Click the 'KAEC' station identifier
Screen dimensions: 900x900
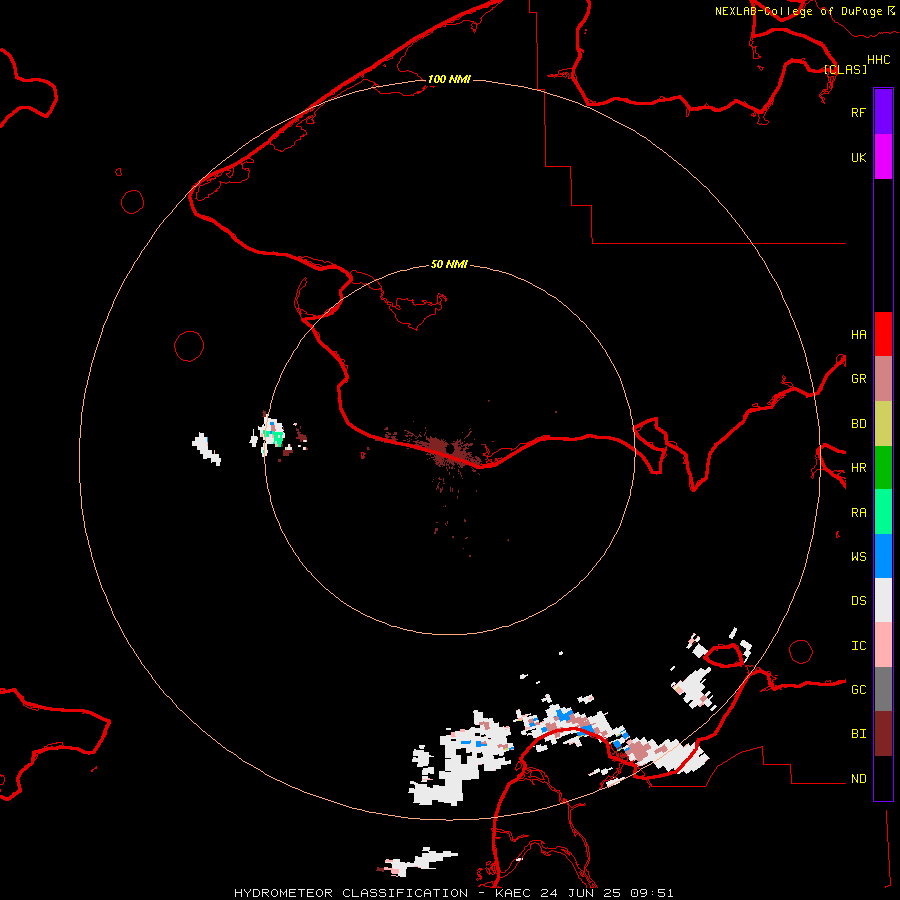[x=513, y=893]
